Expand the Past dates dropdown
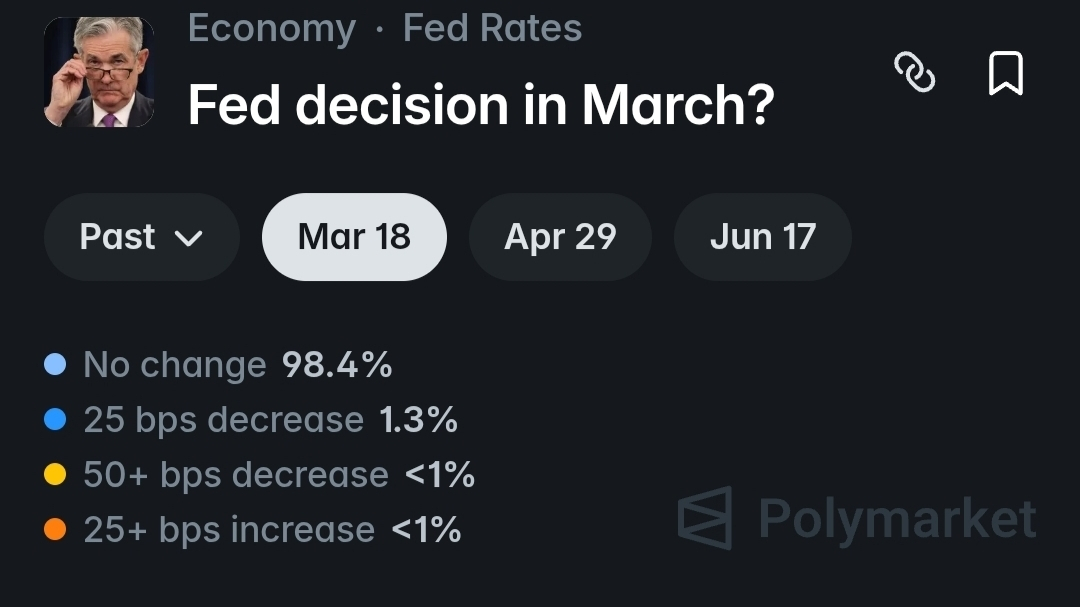 click(141, 237)
